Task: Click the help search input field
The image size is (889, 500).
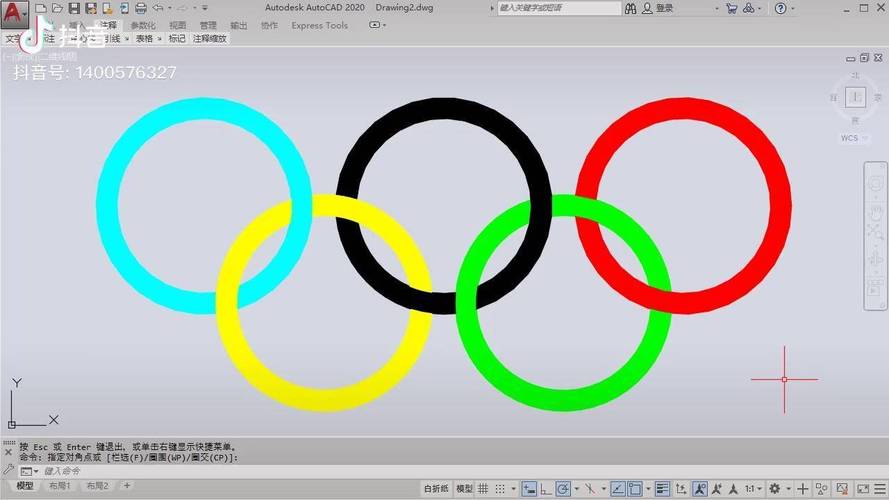Action: point(559,8)
